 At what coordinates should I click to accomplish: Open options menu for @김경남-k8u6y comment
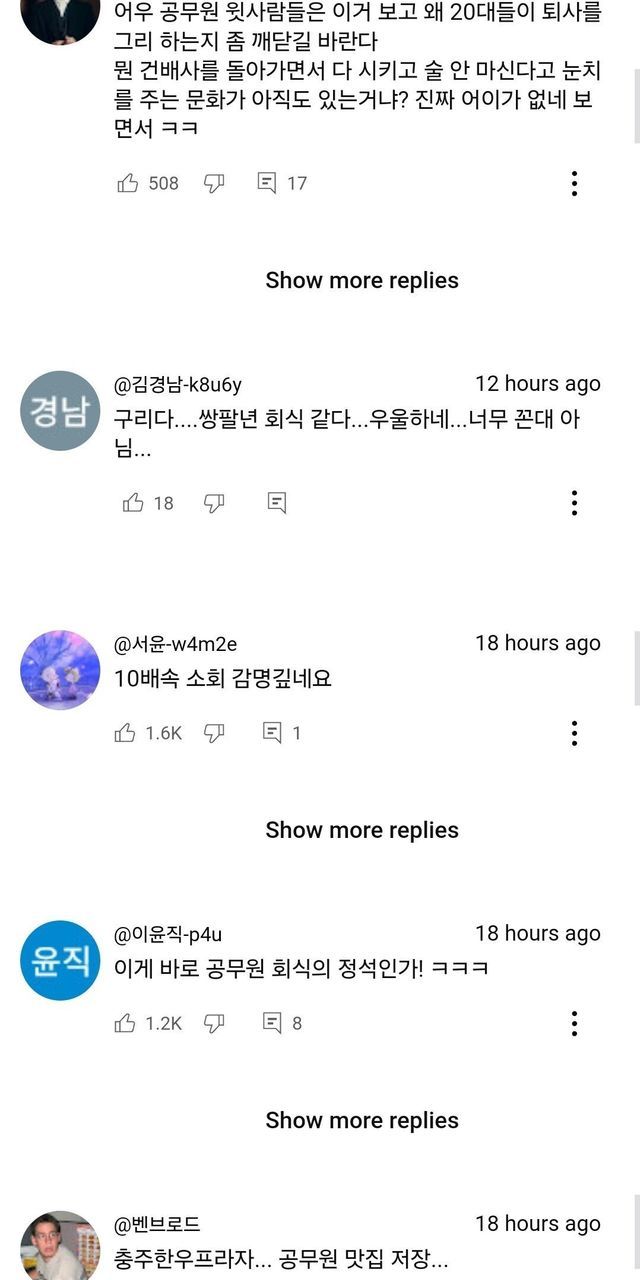574,502
